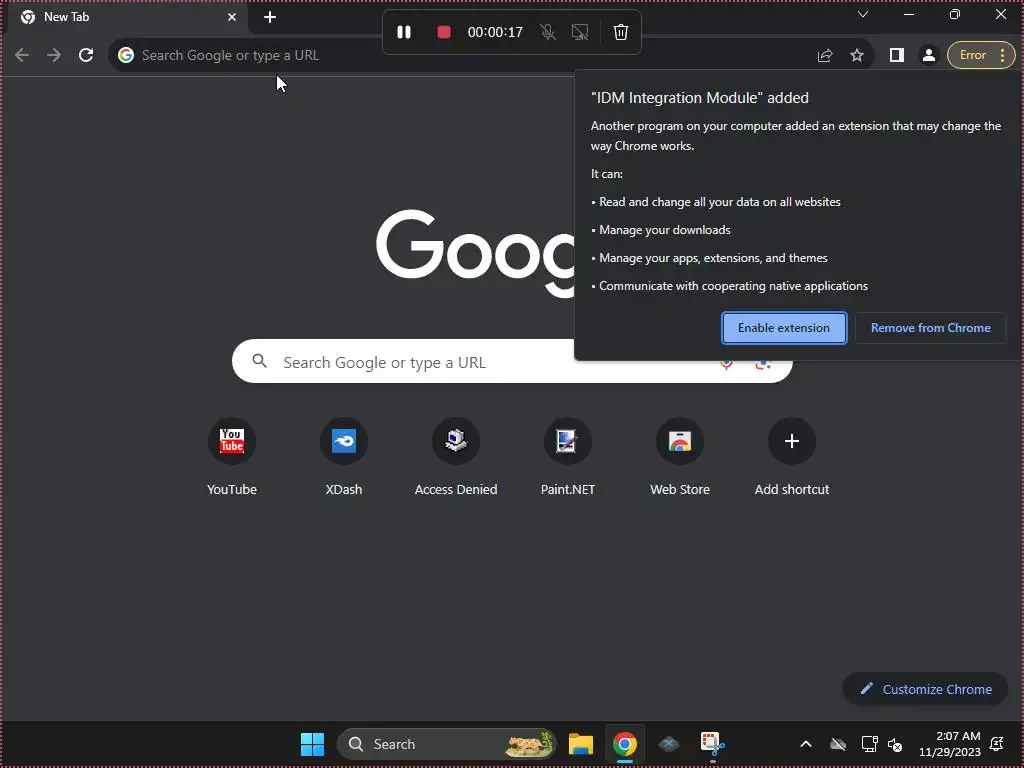The width and height of the screenshot is (1024, 768).
Task: Reload the page
Action: point(86,55)
